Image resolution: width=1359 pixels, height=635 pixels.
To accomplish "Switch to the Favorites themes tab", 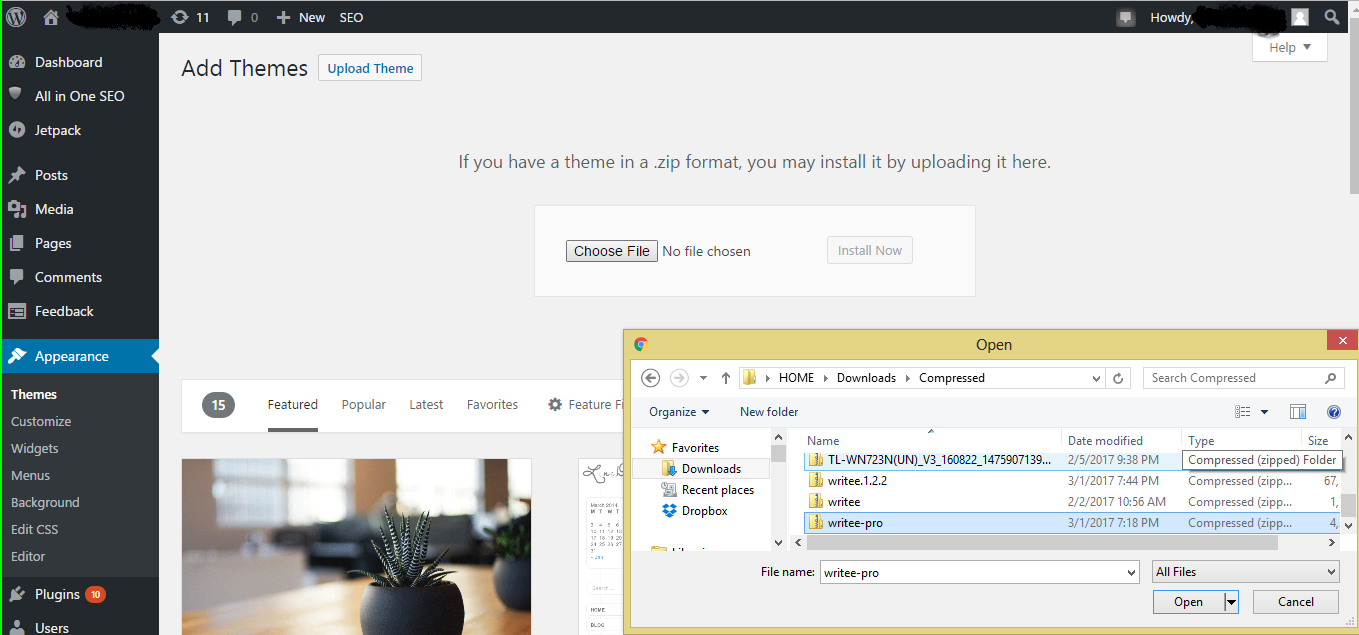I will tap(492, 405).
